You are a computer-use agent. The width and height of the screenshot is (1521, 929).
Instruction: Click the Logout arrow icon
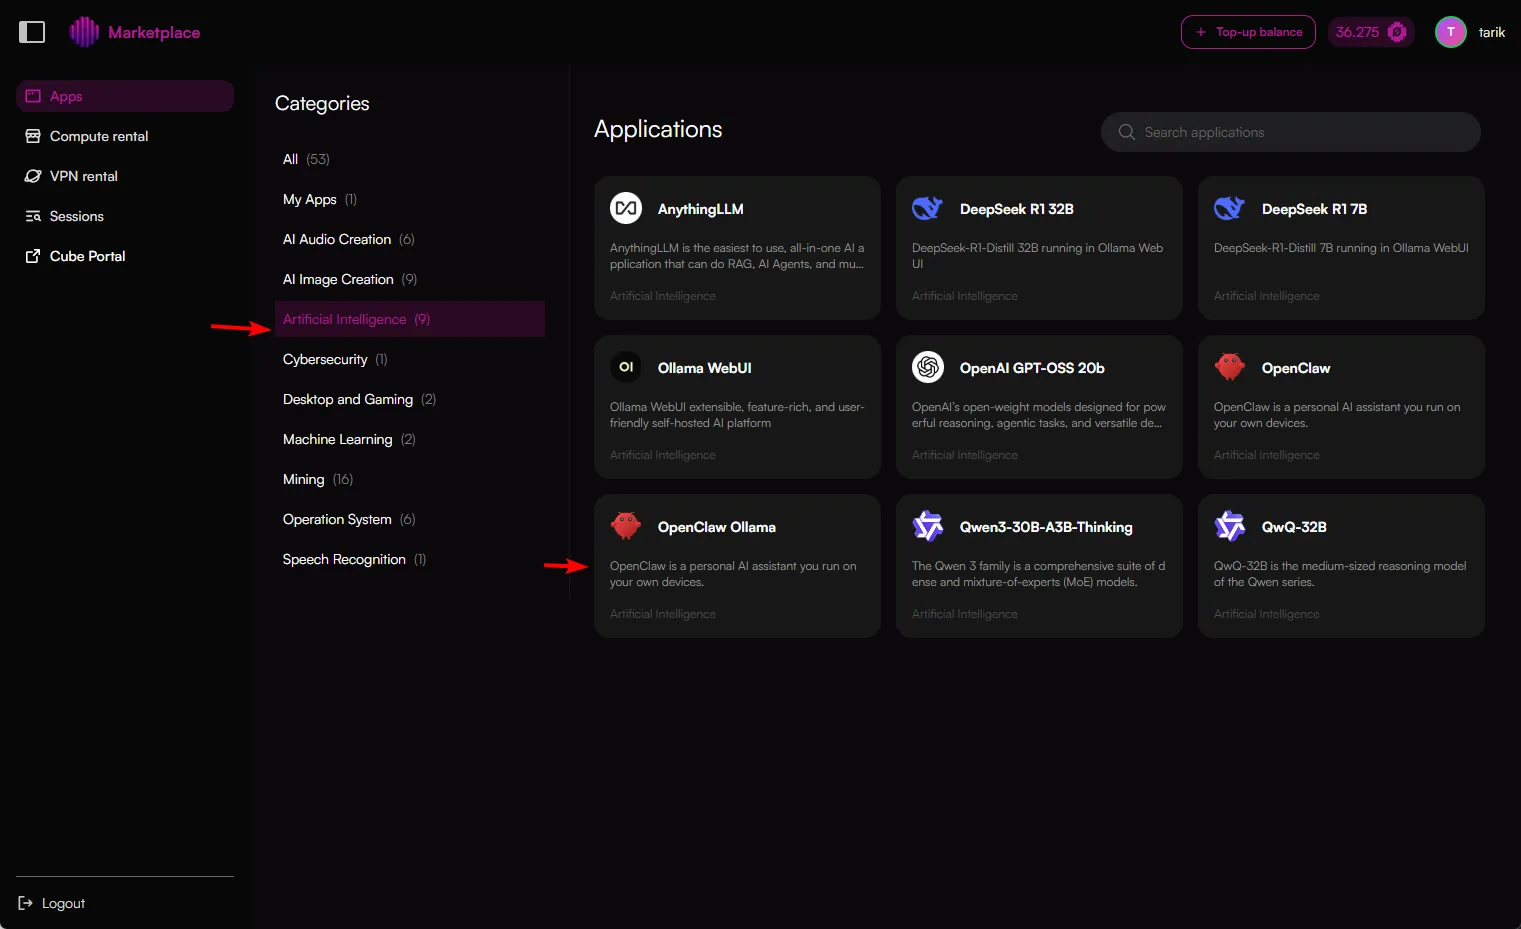click(26, 903)
